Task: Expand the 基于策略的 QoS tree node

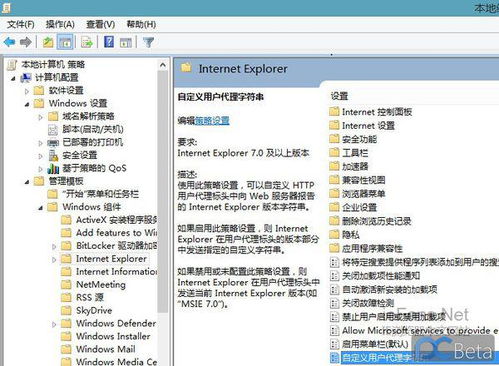Action: click(40, 169)
